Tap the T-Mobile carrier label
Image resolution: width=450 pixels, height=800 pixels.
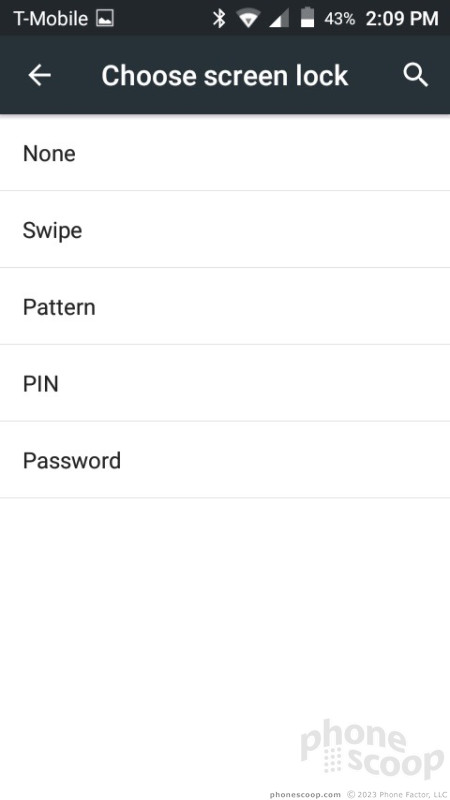51,19
